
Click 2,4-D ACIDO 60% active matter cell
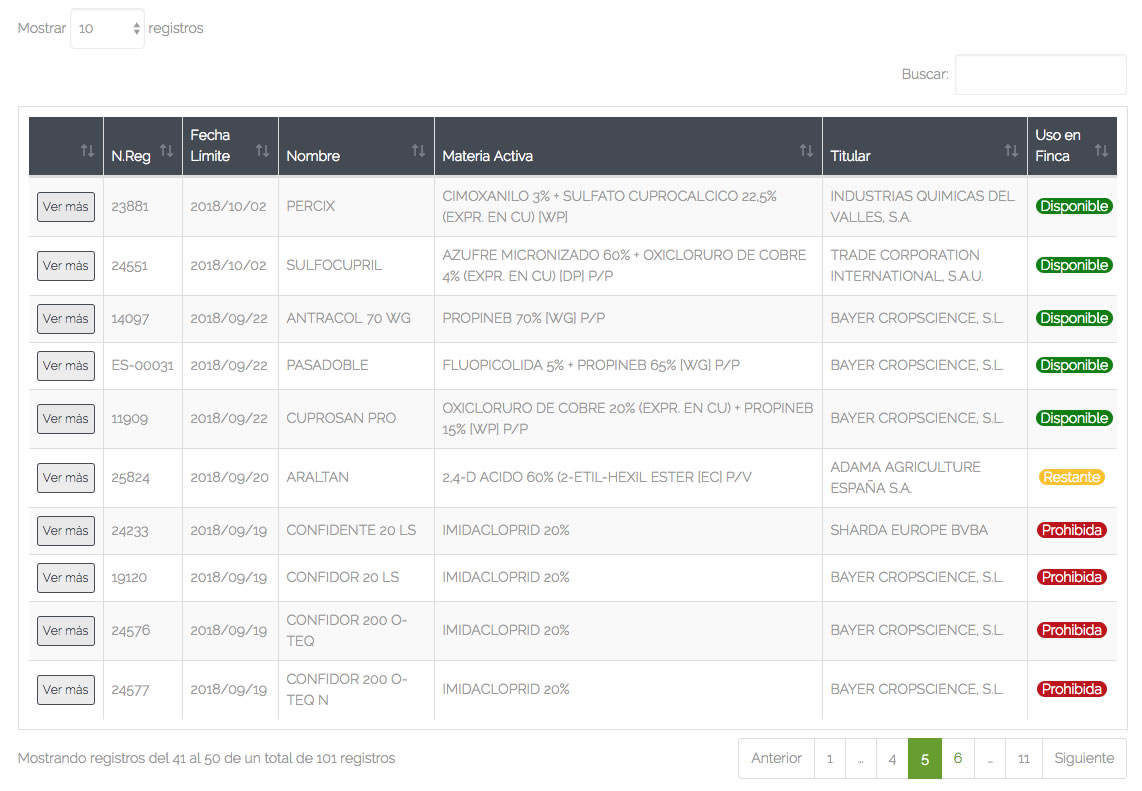(x=597, y=477)
